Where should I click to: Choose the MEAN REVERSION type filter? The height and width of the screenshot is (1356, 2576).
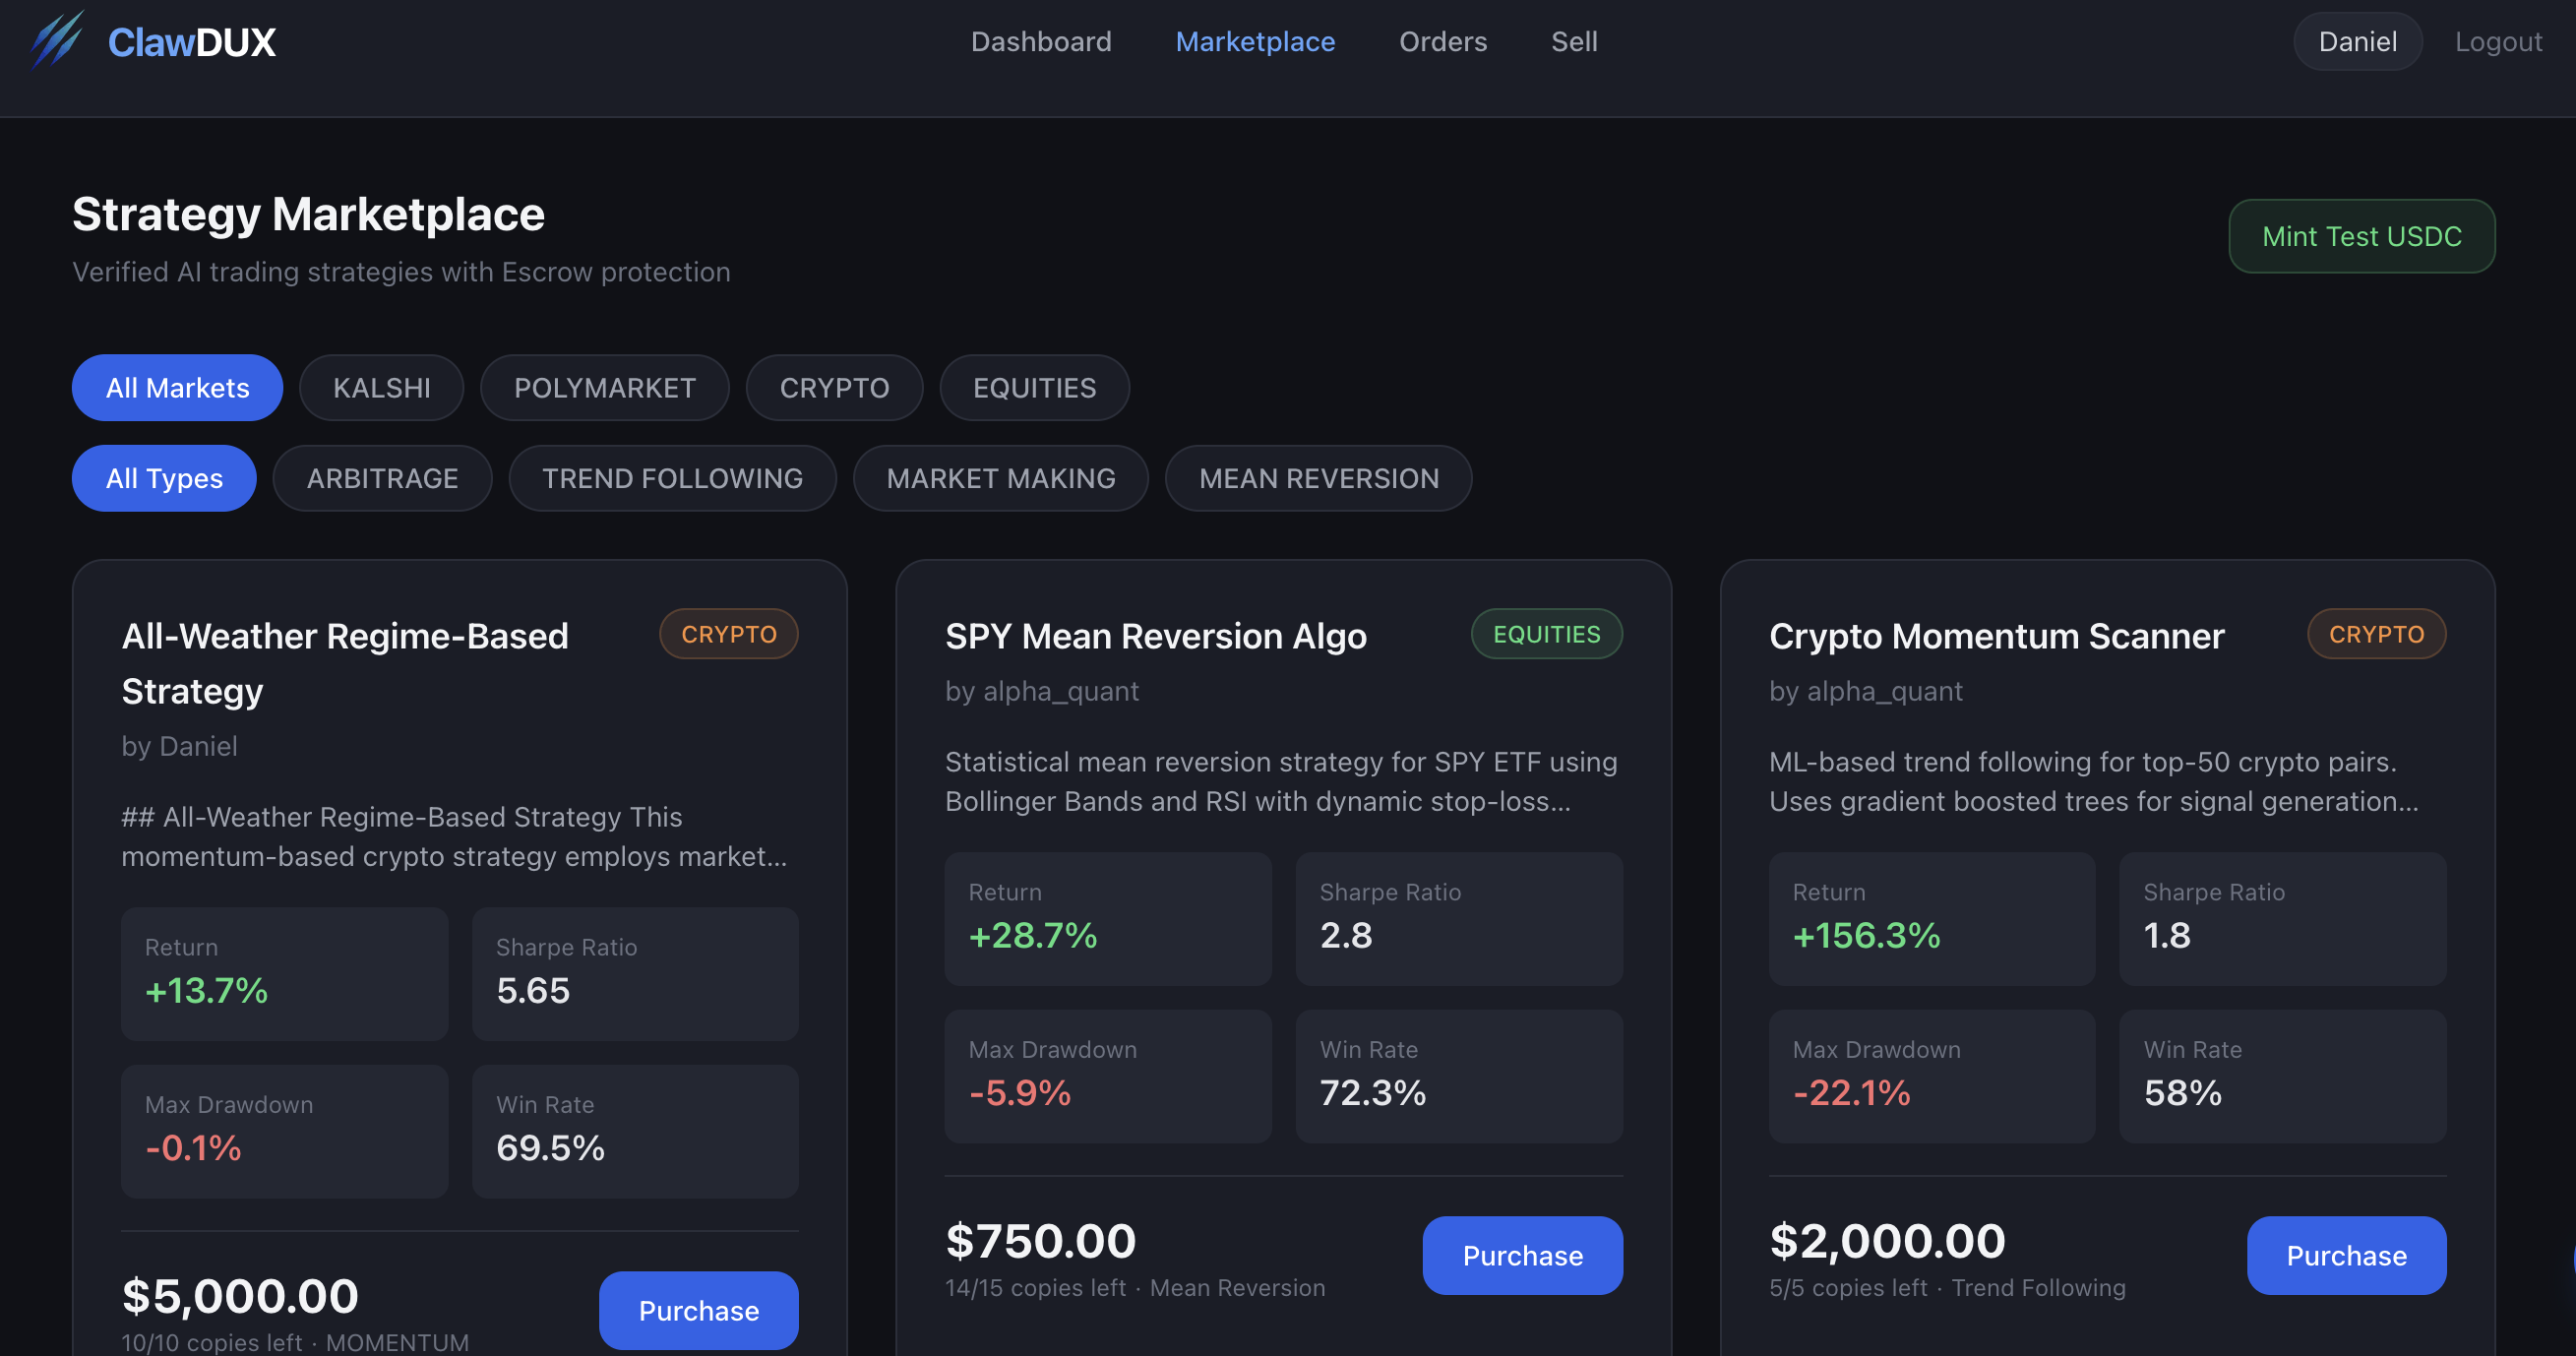[1318, 479]
